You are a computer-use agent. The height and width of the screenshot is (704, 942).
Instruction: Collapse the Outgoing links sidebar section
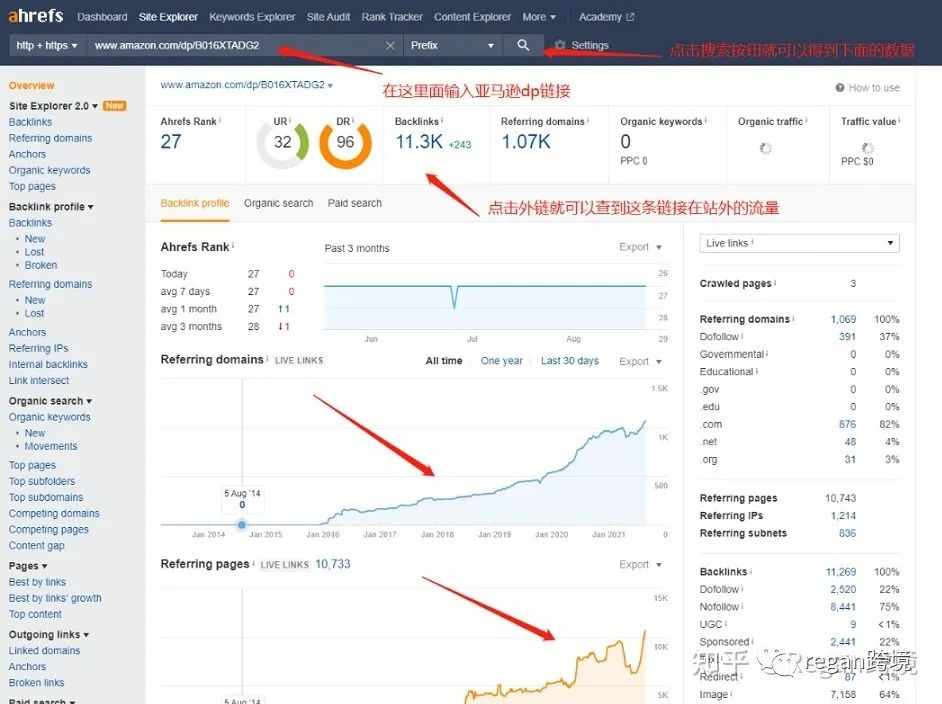49,634
